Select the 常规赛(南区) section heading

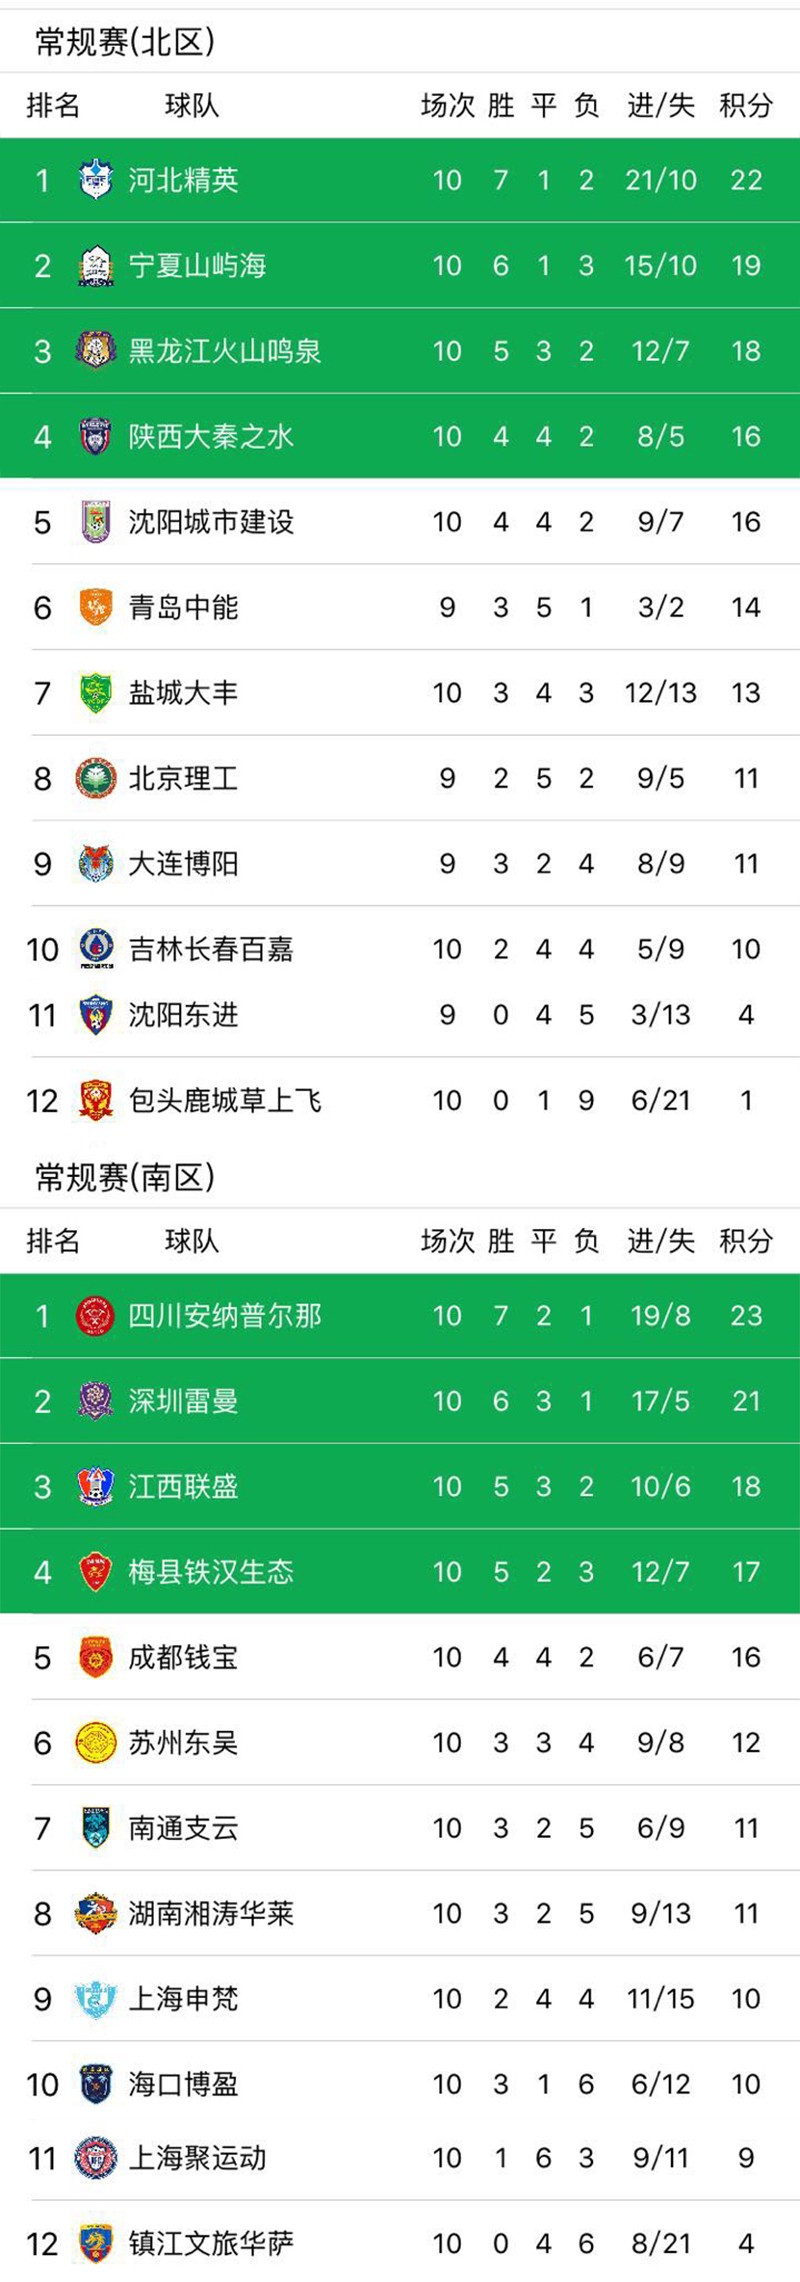coord(125,1178)
